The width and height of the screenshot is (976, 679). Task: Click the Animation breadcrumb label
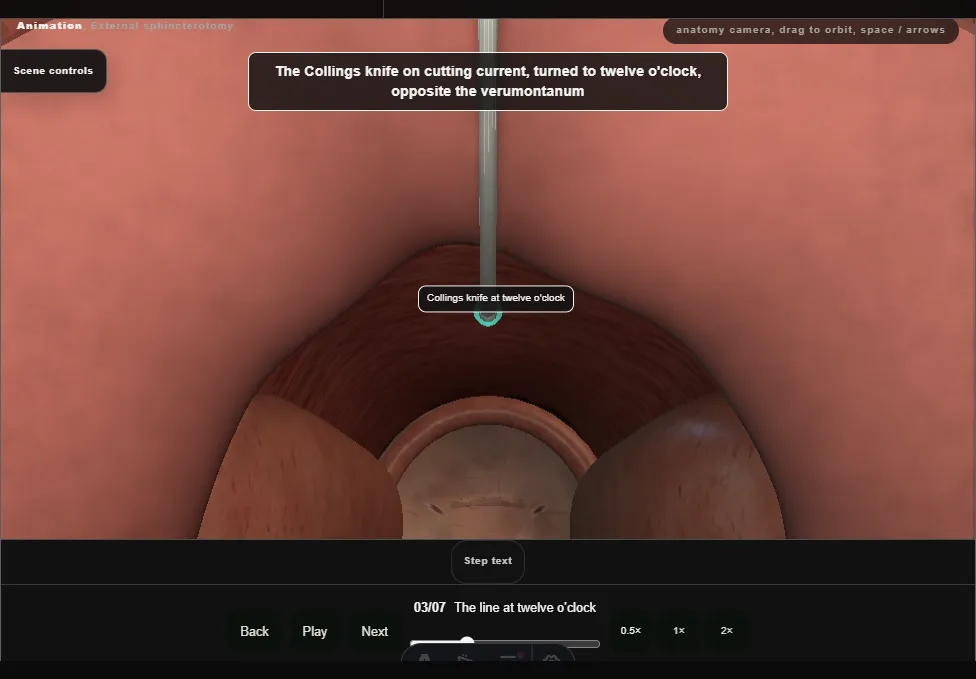[49, 26]
